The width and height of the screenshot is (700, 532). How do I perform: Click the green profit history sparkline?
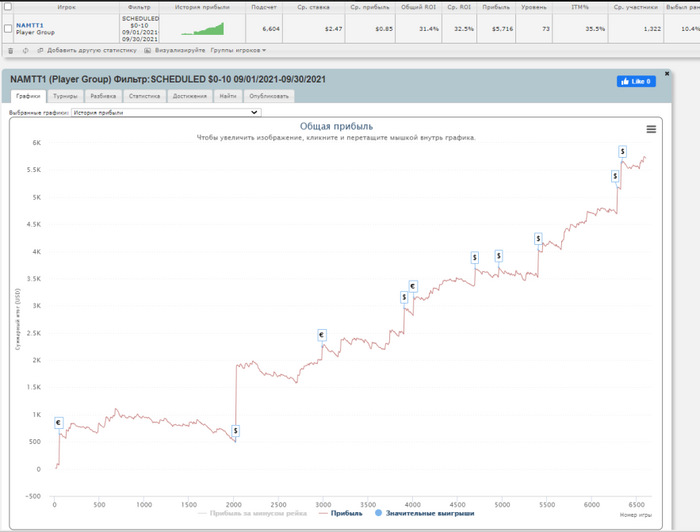(203, 29)
